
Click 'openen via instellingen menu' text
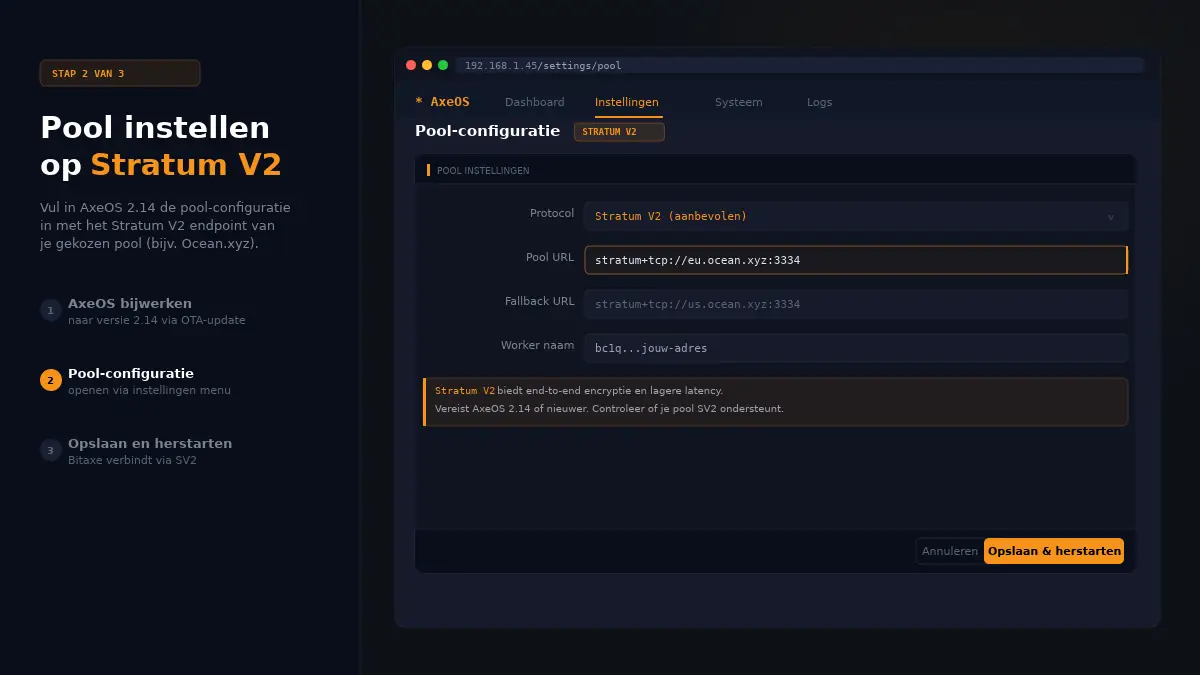pyautogui.click(x=149, y=391)
